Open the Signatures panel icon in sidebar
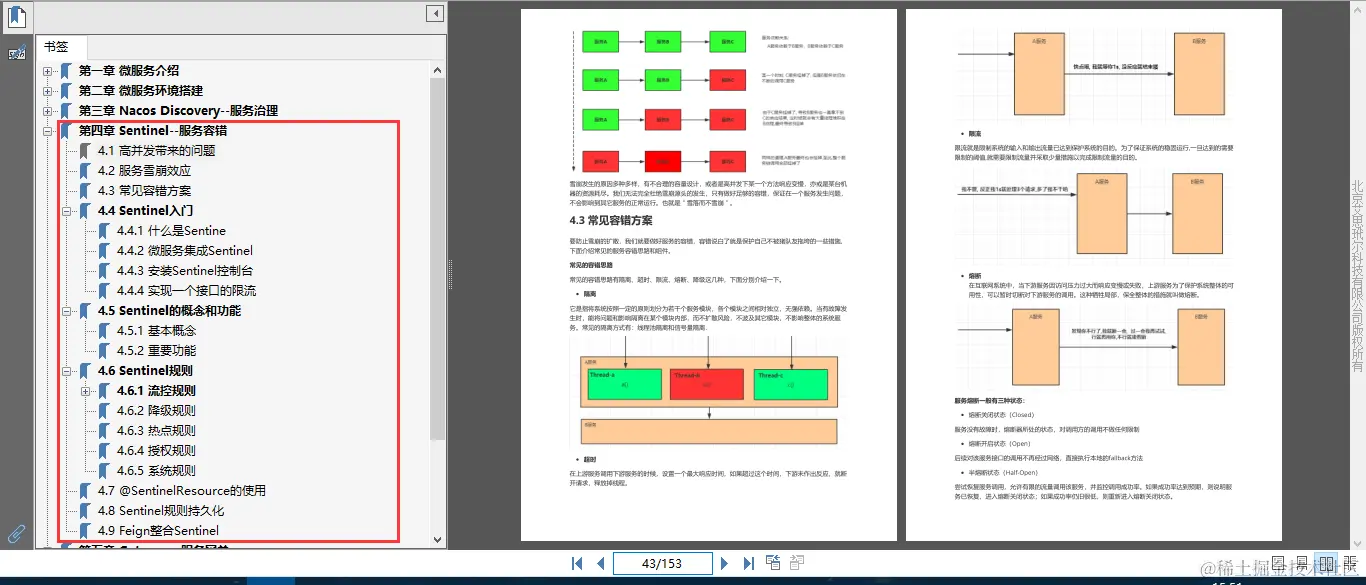 tap(17, 52)
